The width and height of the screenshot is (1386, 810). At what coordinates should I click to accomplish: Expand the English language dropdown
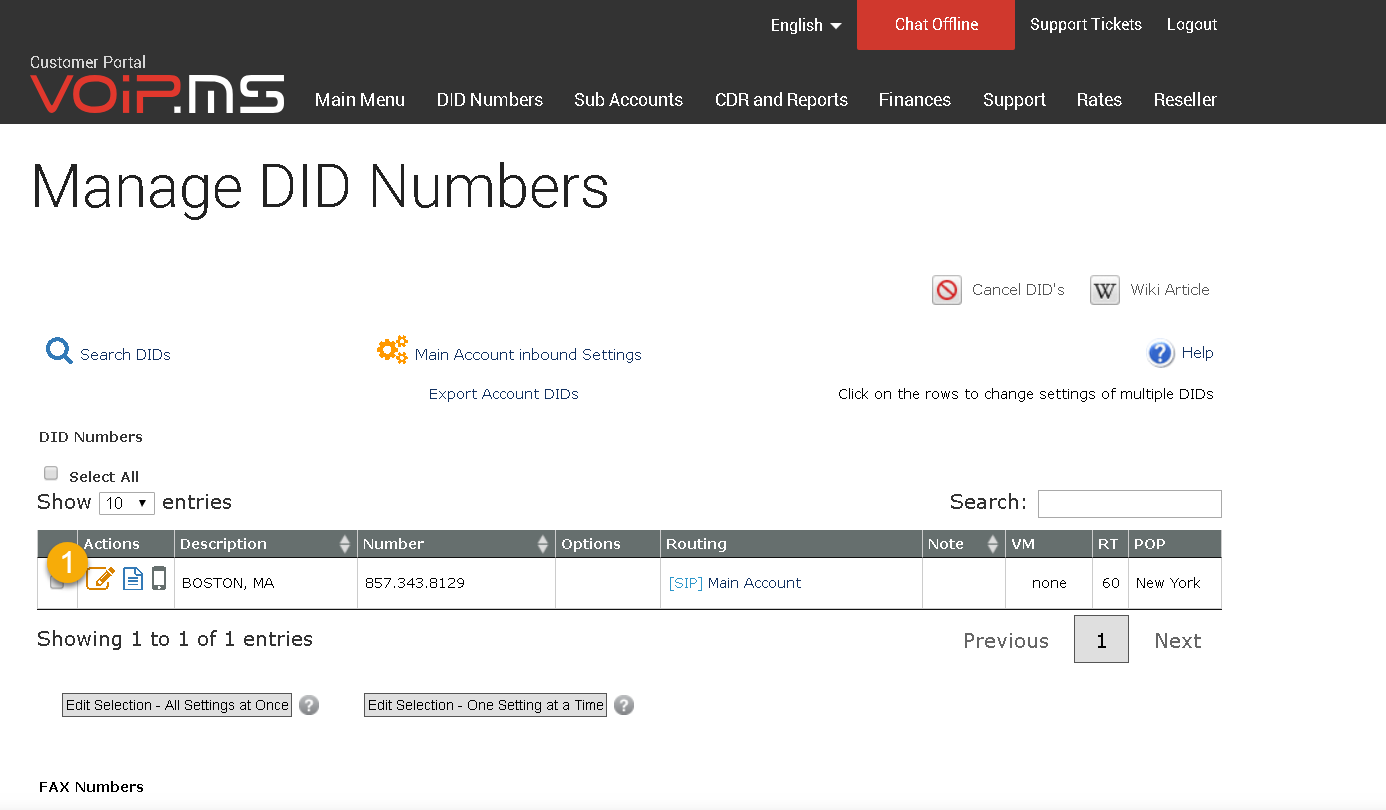click(806, 25)
